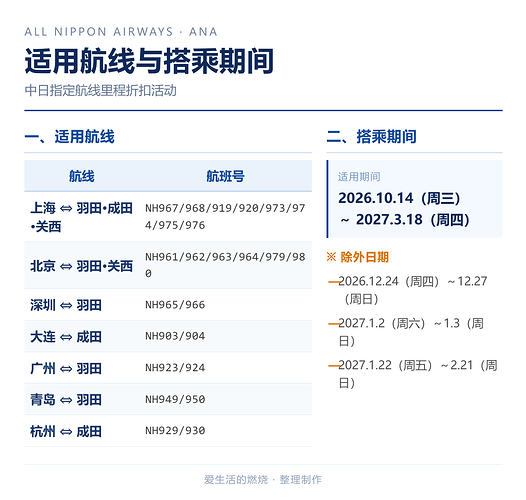
Task: Select the route 青岛 ⇔ 羽田
Action: [66, 400]
